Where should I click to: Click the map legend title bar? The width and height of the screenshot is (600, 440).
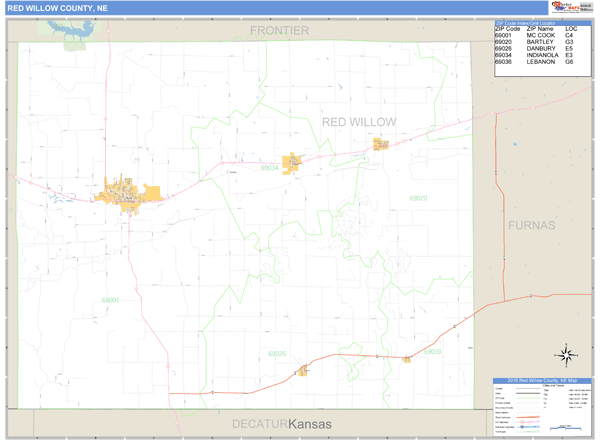click(x=543, y=380)
